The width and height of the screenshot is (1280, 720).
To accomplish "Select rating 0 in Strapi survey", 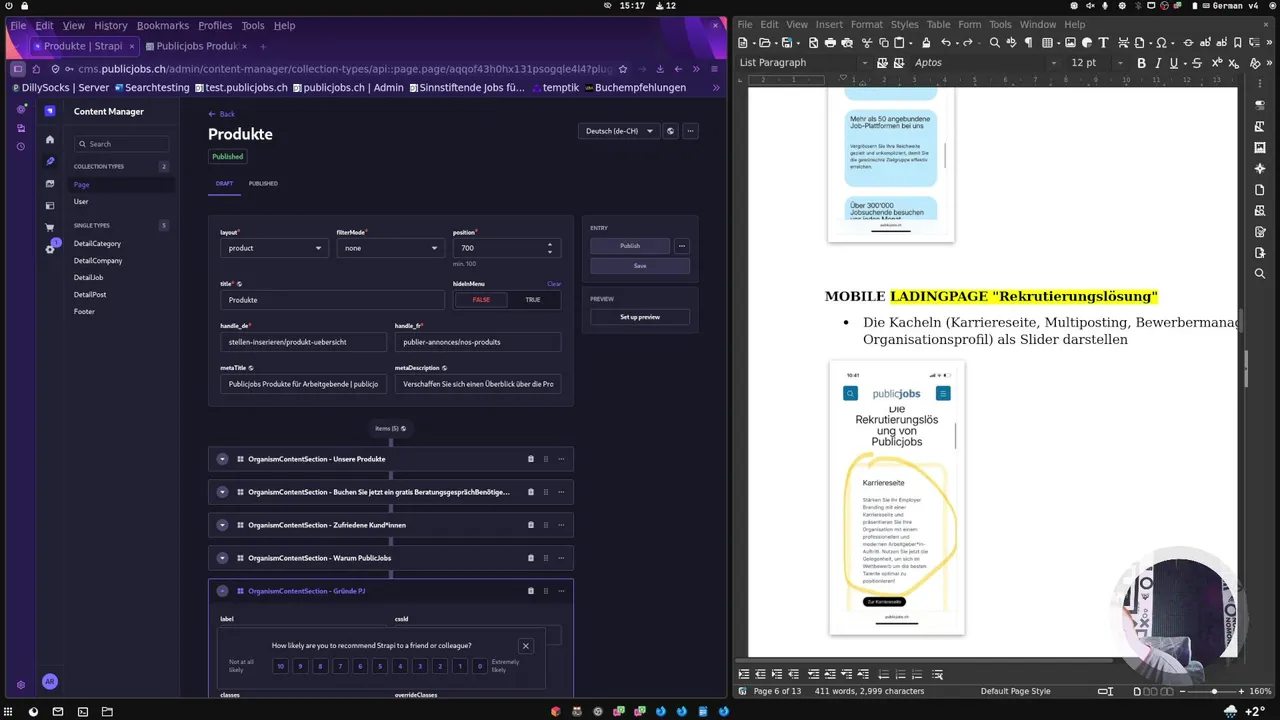I will [x=480, y=666].
